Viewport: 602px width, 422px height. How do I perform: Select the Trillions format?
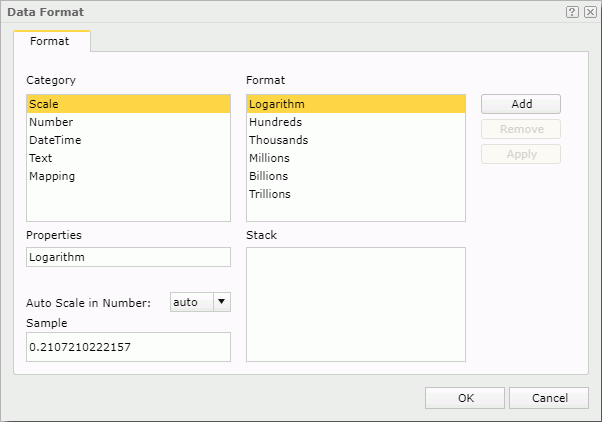(x=356, y=194)
